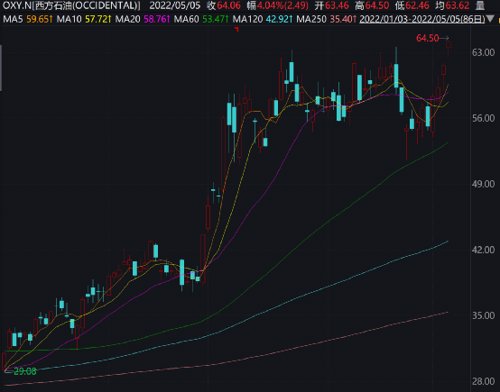
Task: Select the MA20 indicator label
Action: (128, 19)
